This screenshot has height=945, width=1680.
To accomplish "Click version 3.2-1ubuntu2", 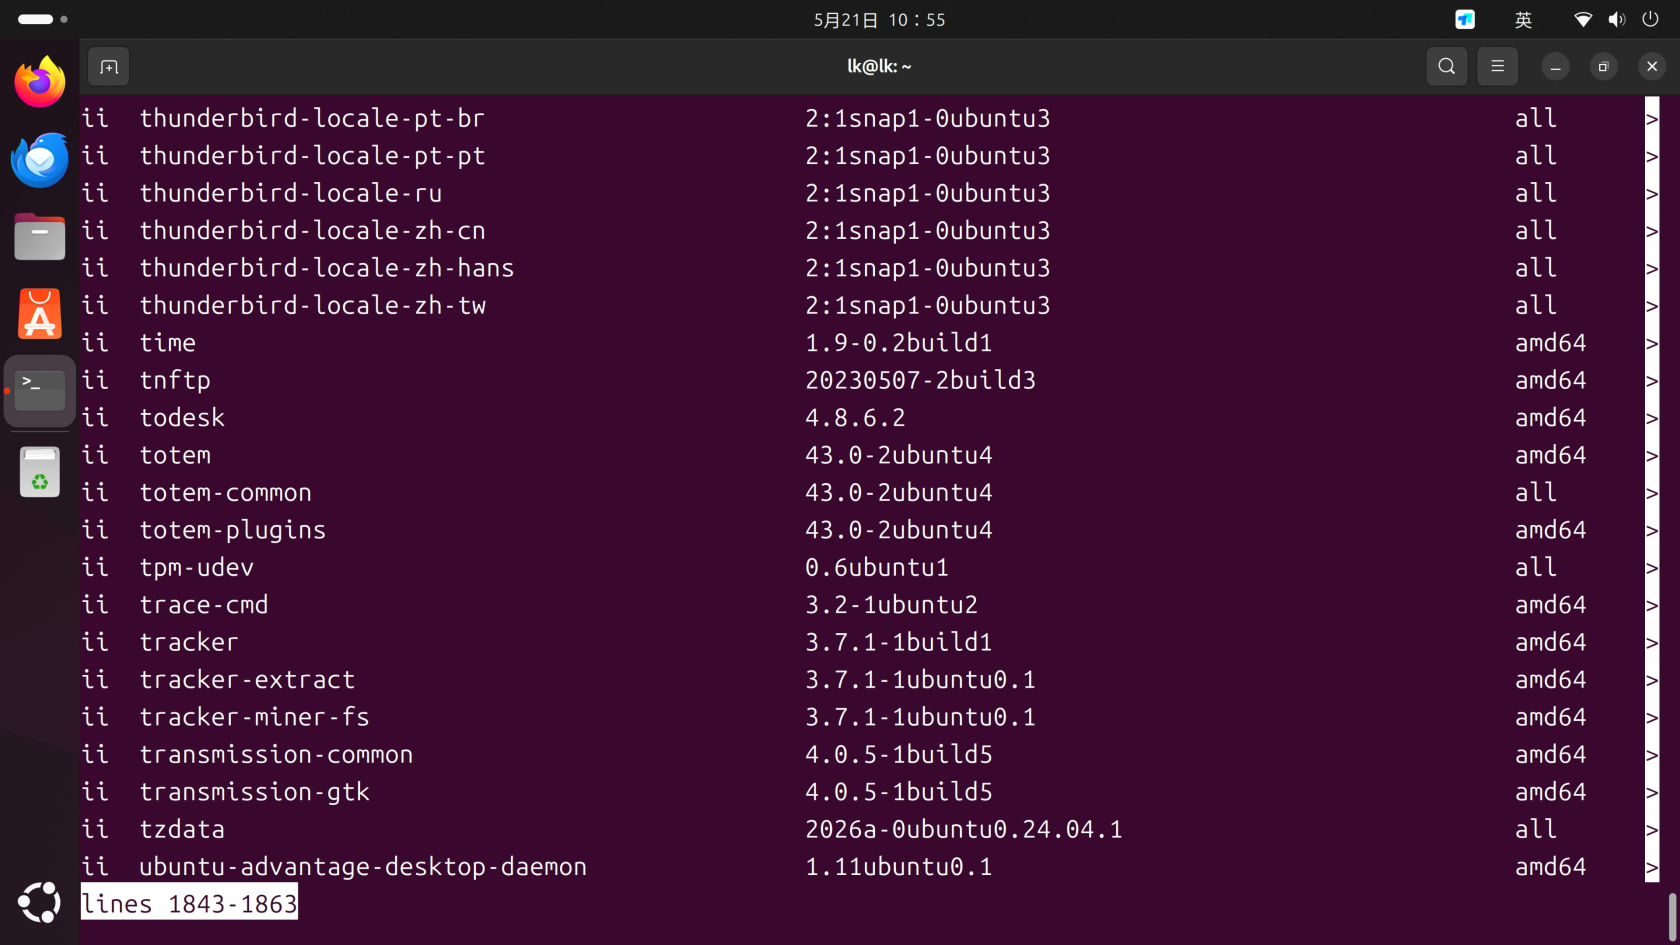I will pyautogui.click(x=891, y=605).
